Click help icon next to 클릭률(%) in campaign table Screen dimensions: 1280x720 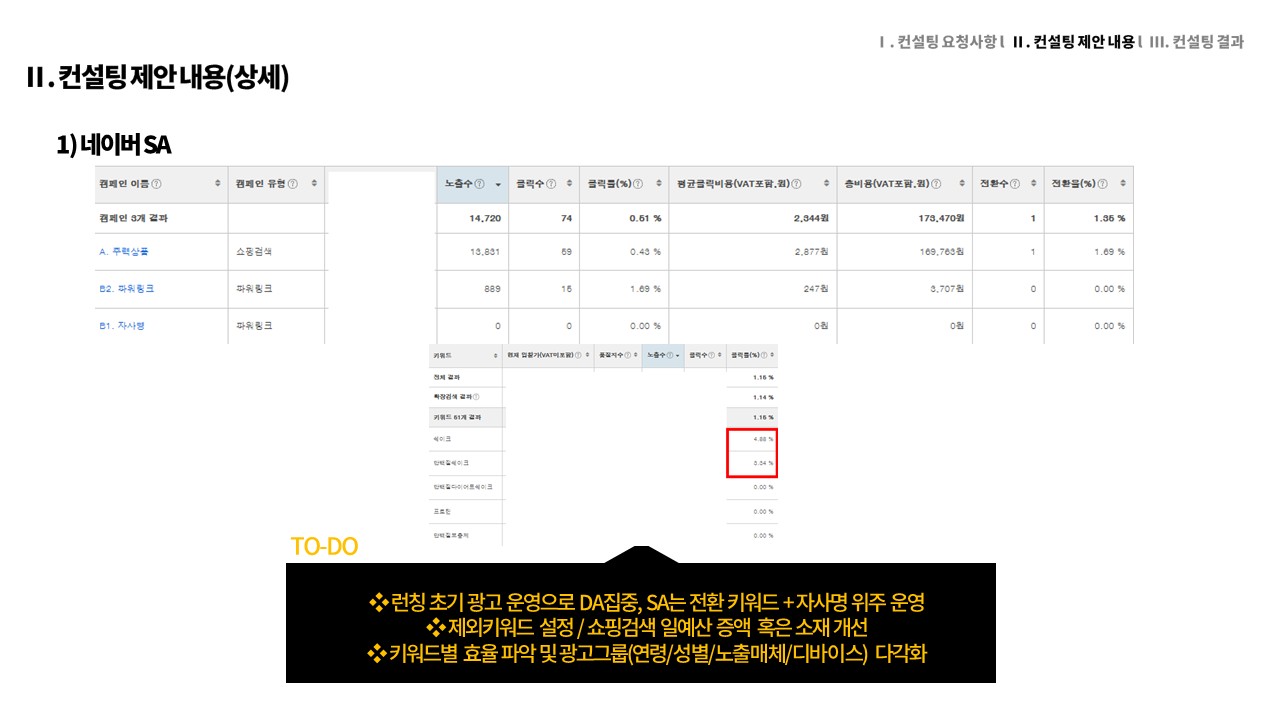pos(638,184)
